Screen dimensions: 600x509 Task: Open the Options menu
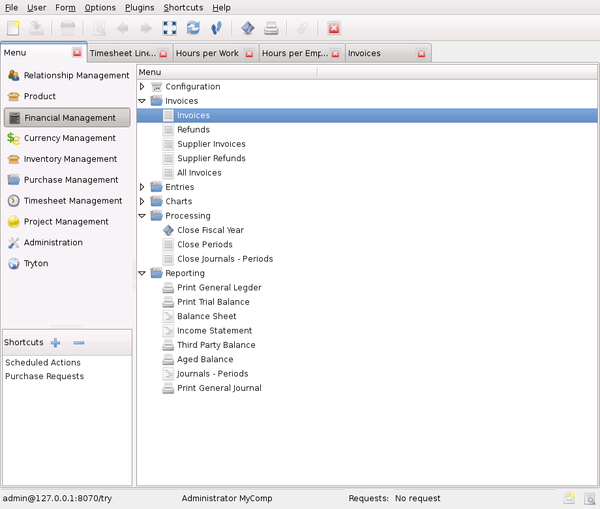[100, 8]
